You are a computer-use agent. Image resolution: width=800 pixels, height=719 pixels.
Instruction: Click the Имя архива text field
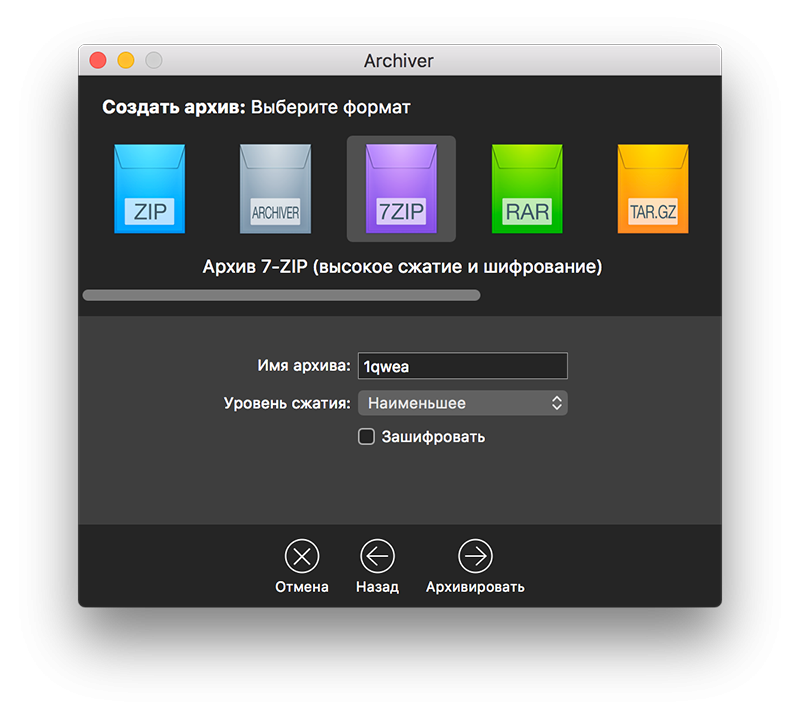point(463,366)
